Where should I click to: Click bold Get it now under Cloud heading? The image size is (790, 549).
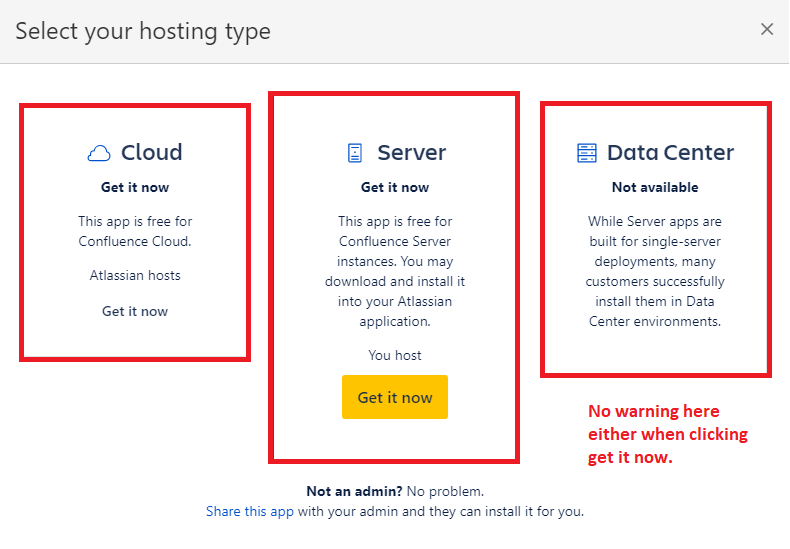point(135,187)
